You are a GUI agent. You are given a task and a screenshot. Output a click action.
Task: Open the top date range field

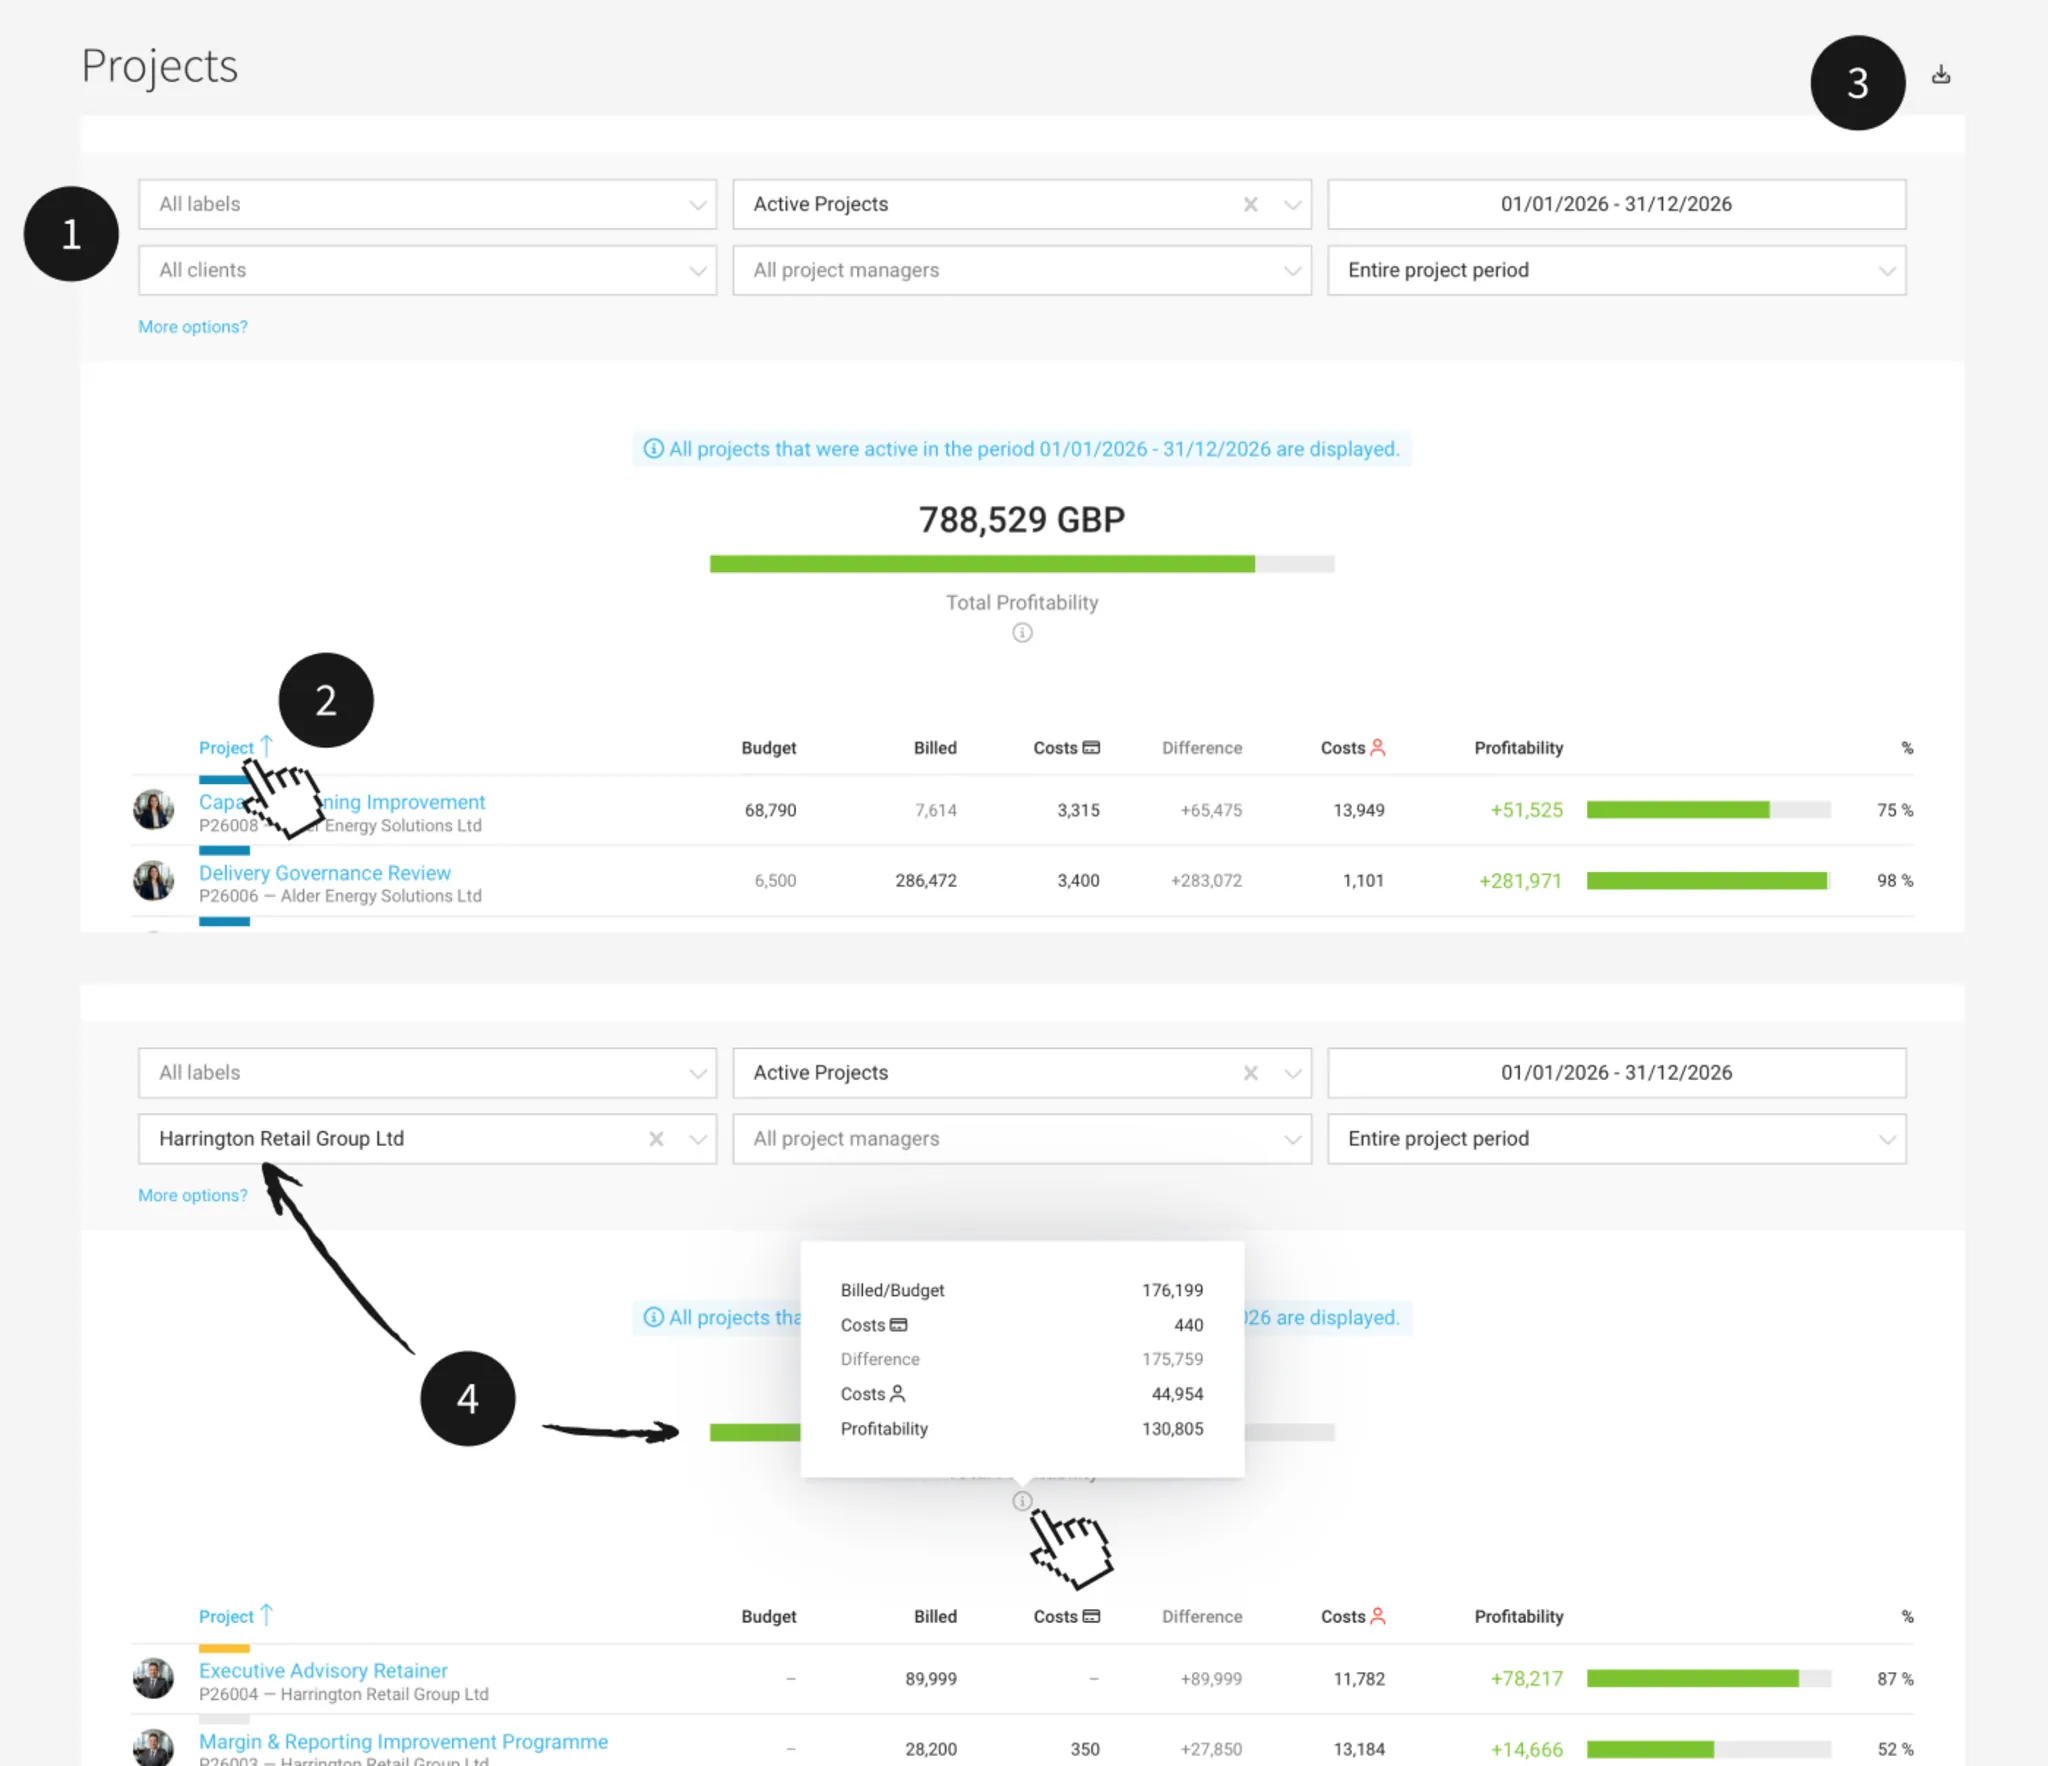point(1616,204)
